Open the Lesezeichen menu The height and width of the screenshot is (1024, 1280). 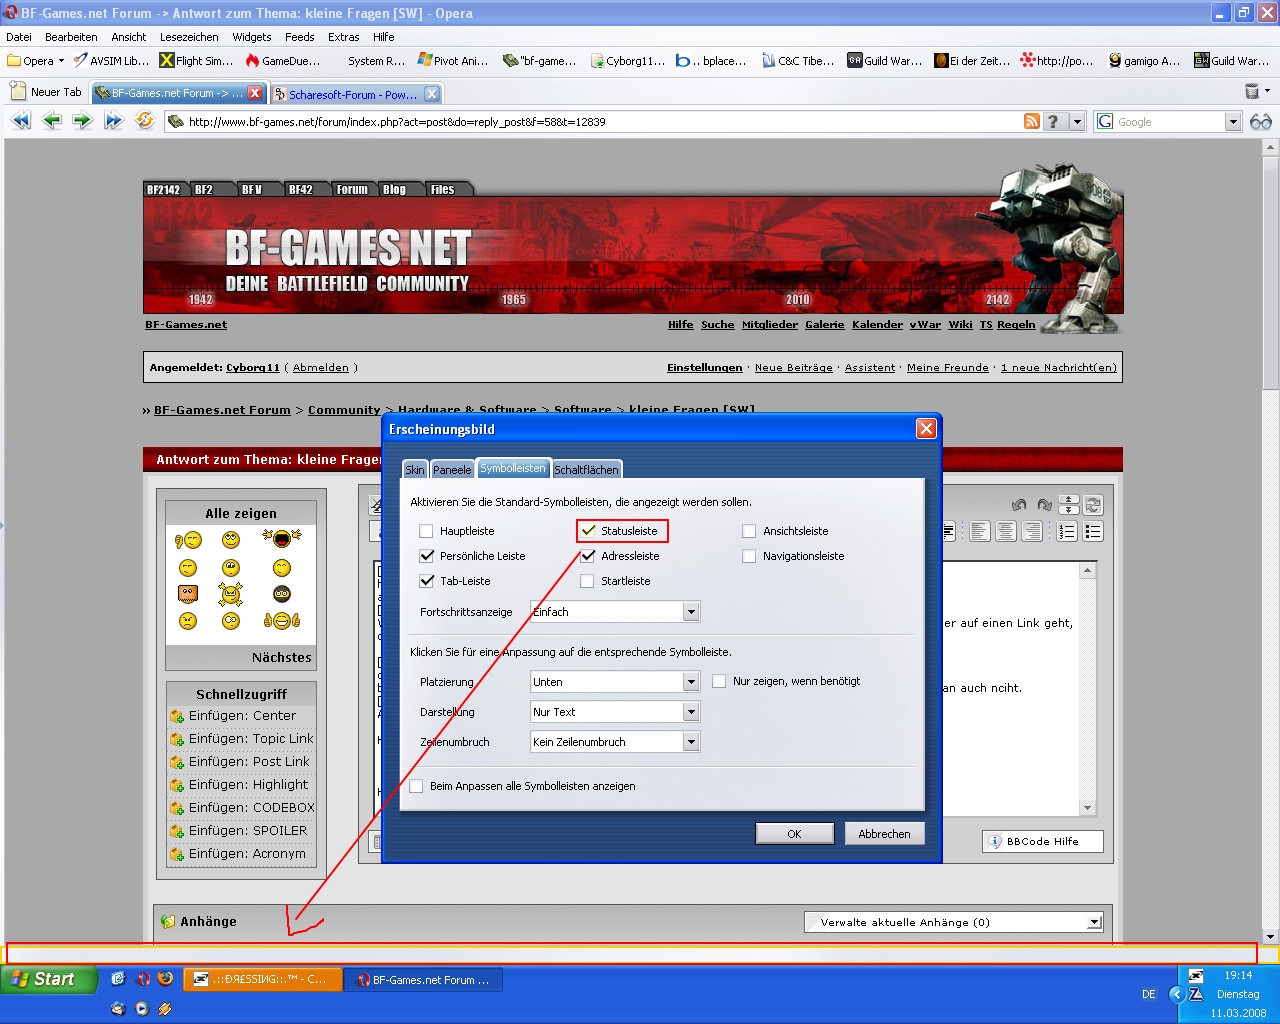(x=189, y=37)
